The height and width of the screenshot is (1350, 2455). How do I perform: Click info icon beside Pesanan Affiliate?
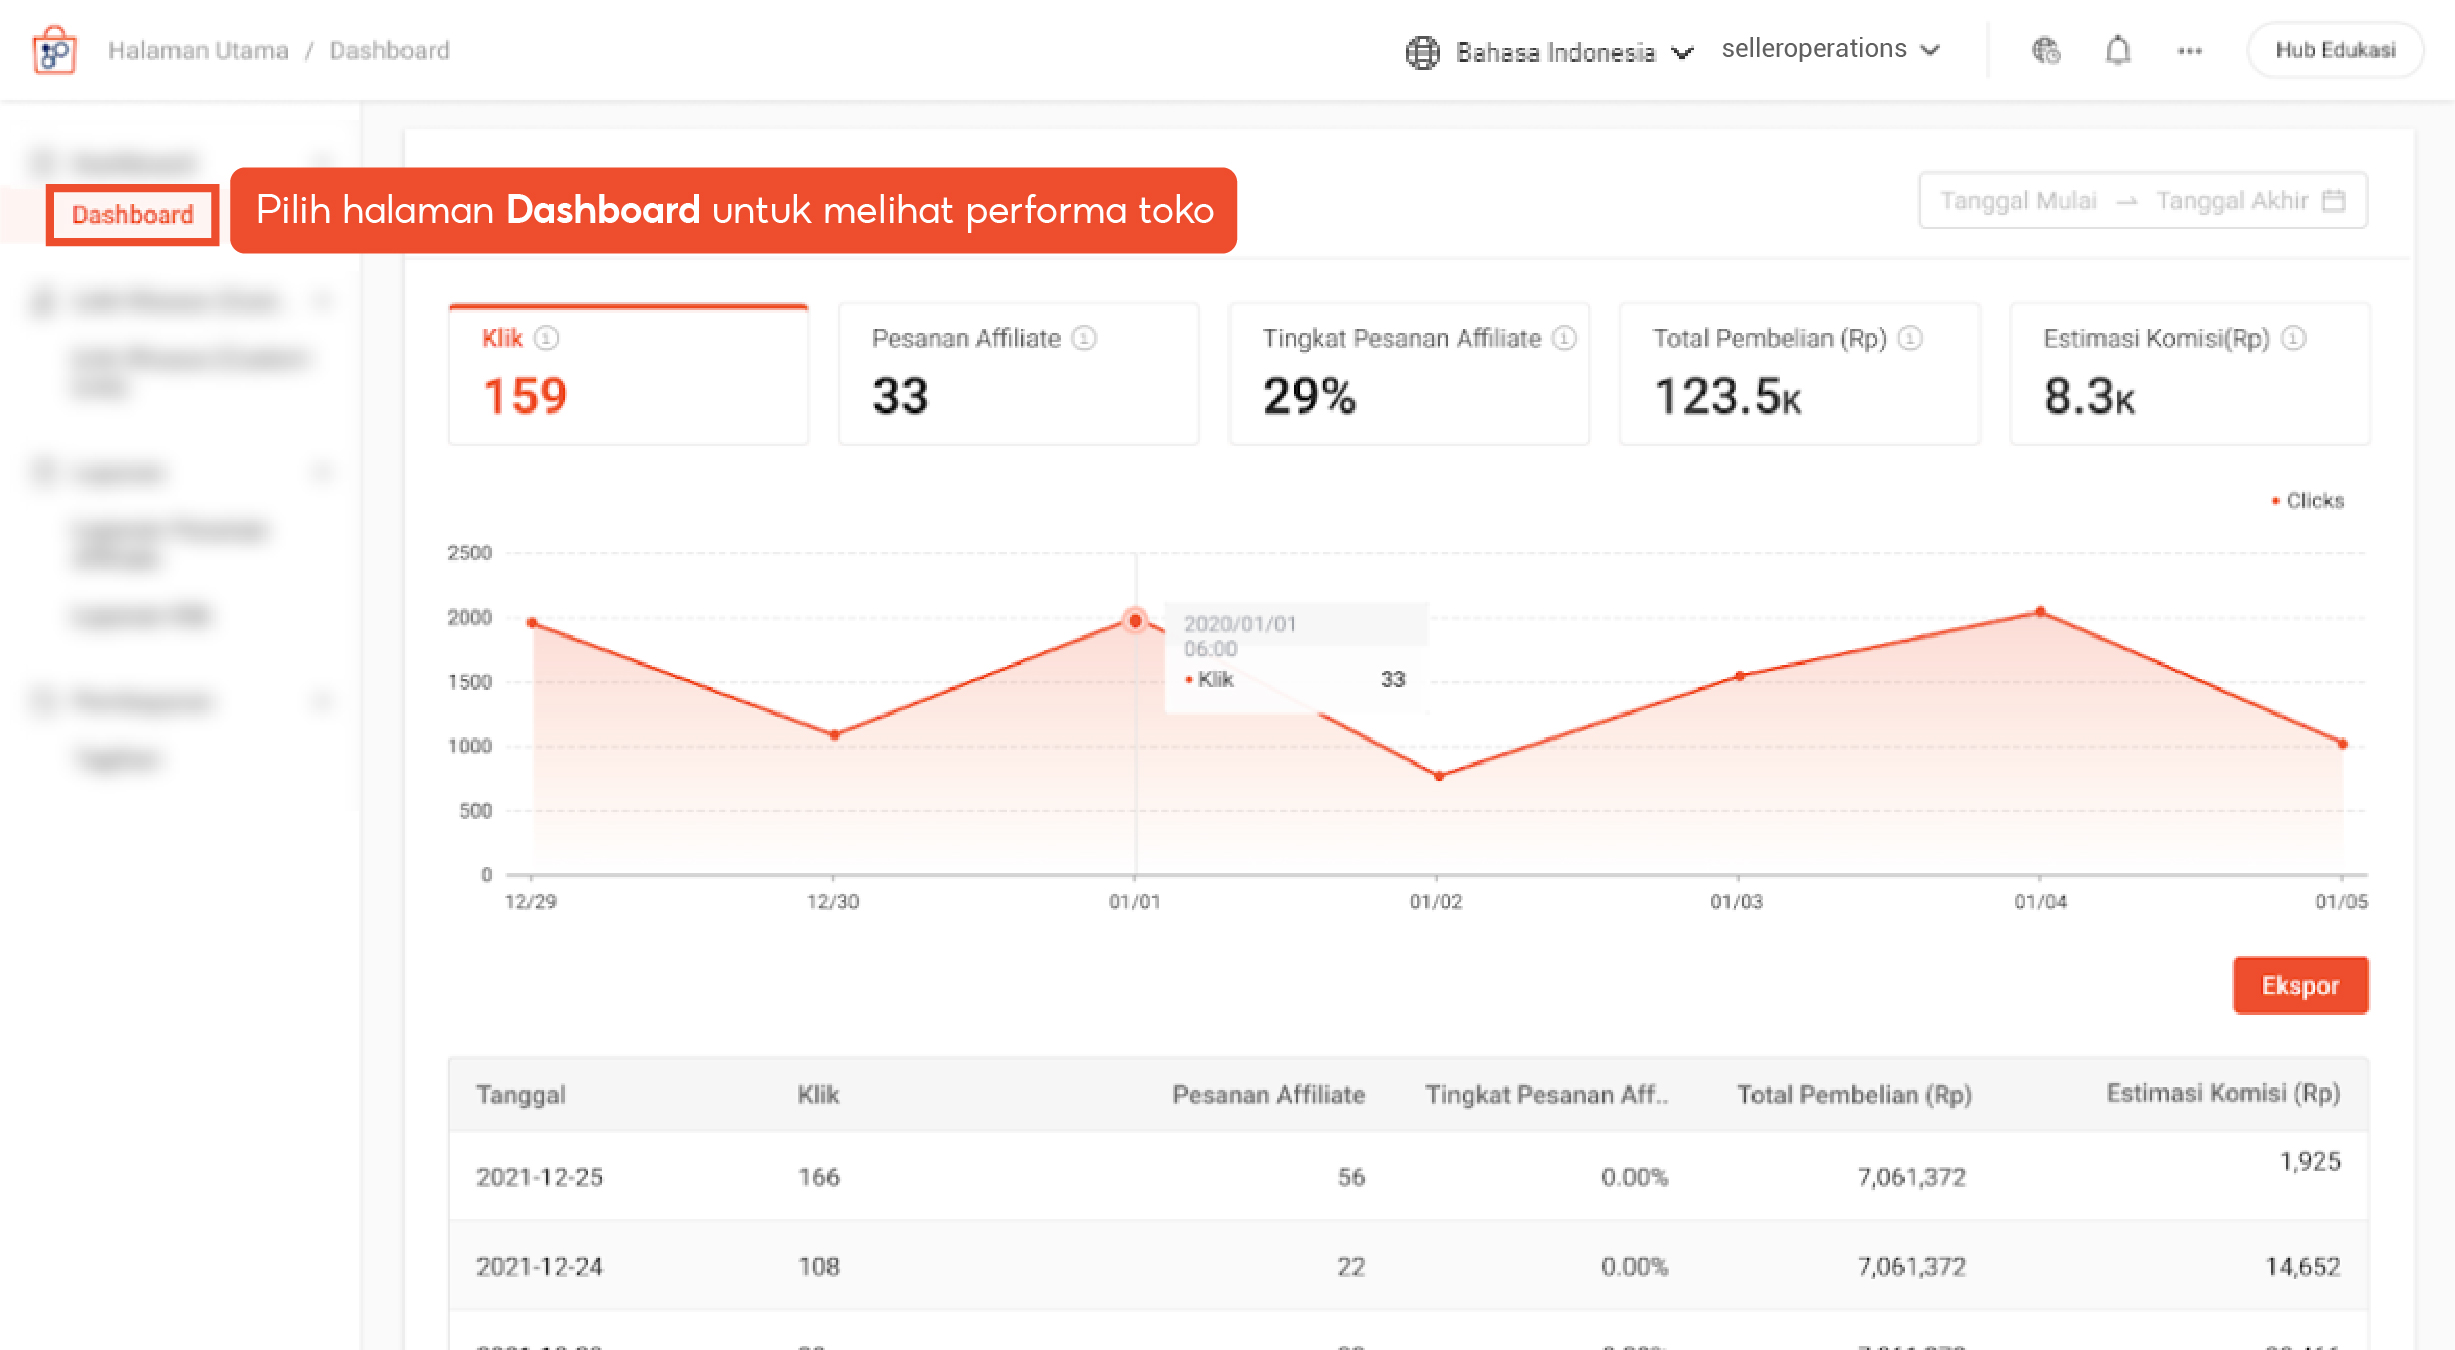1084,338
